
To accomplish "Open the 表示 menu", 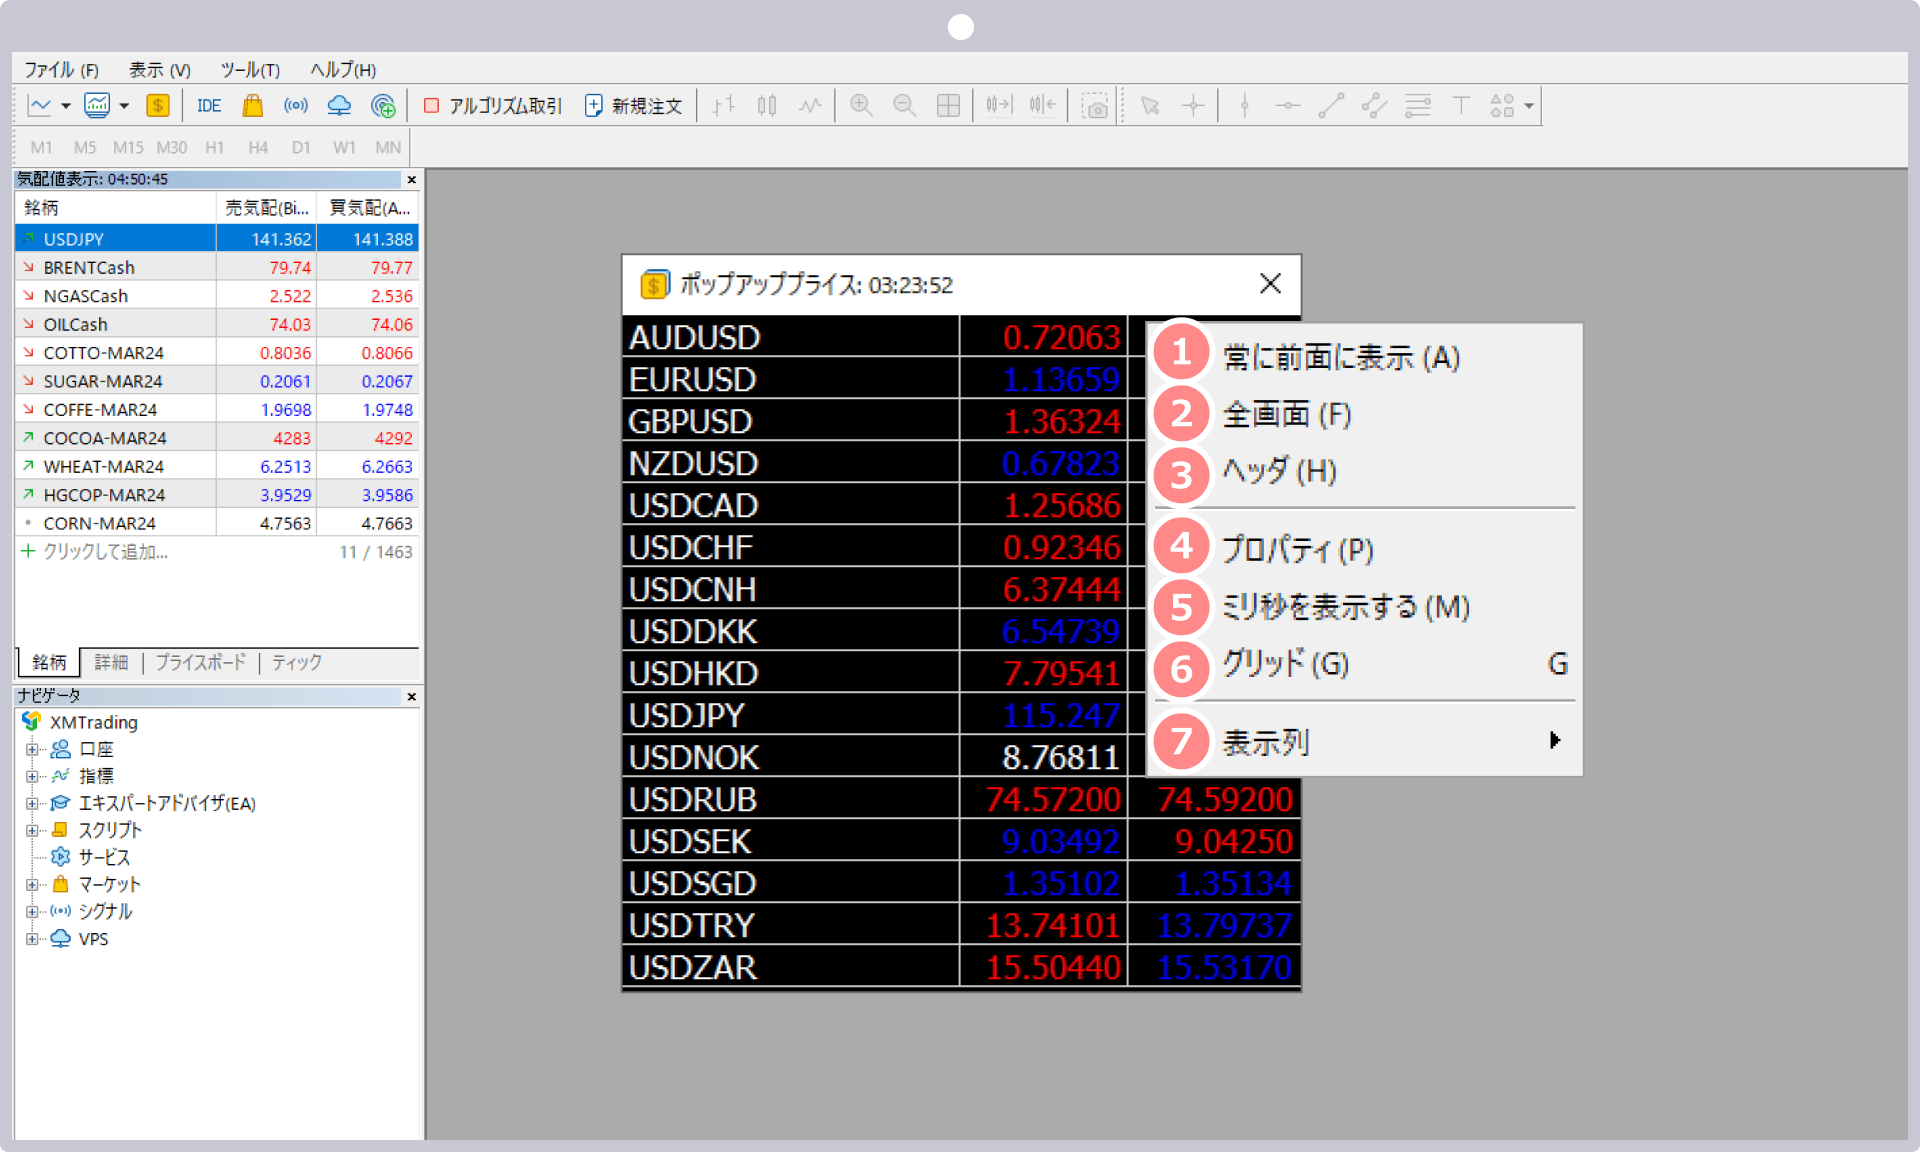I will point(159,70).
